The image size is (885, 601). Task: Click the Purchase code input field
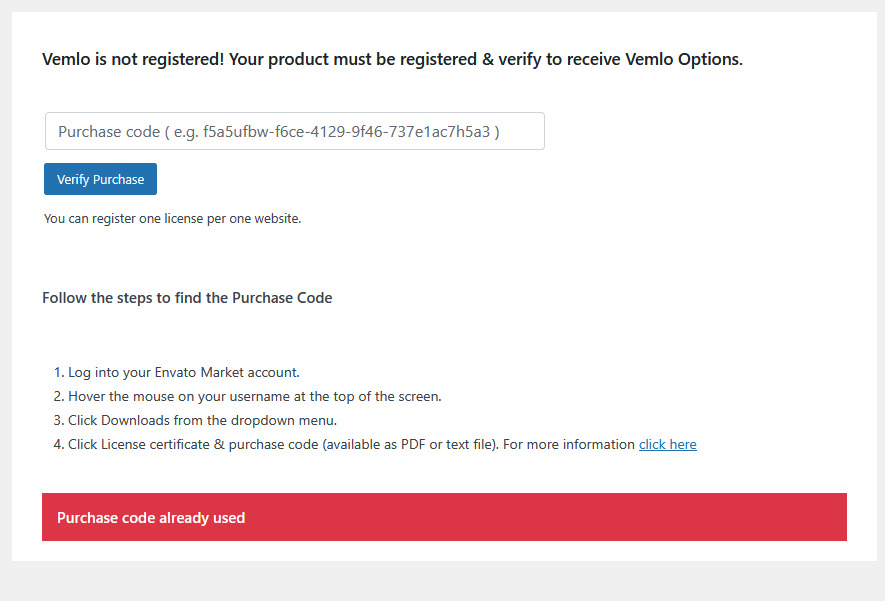click(294, 131)
